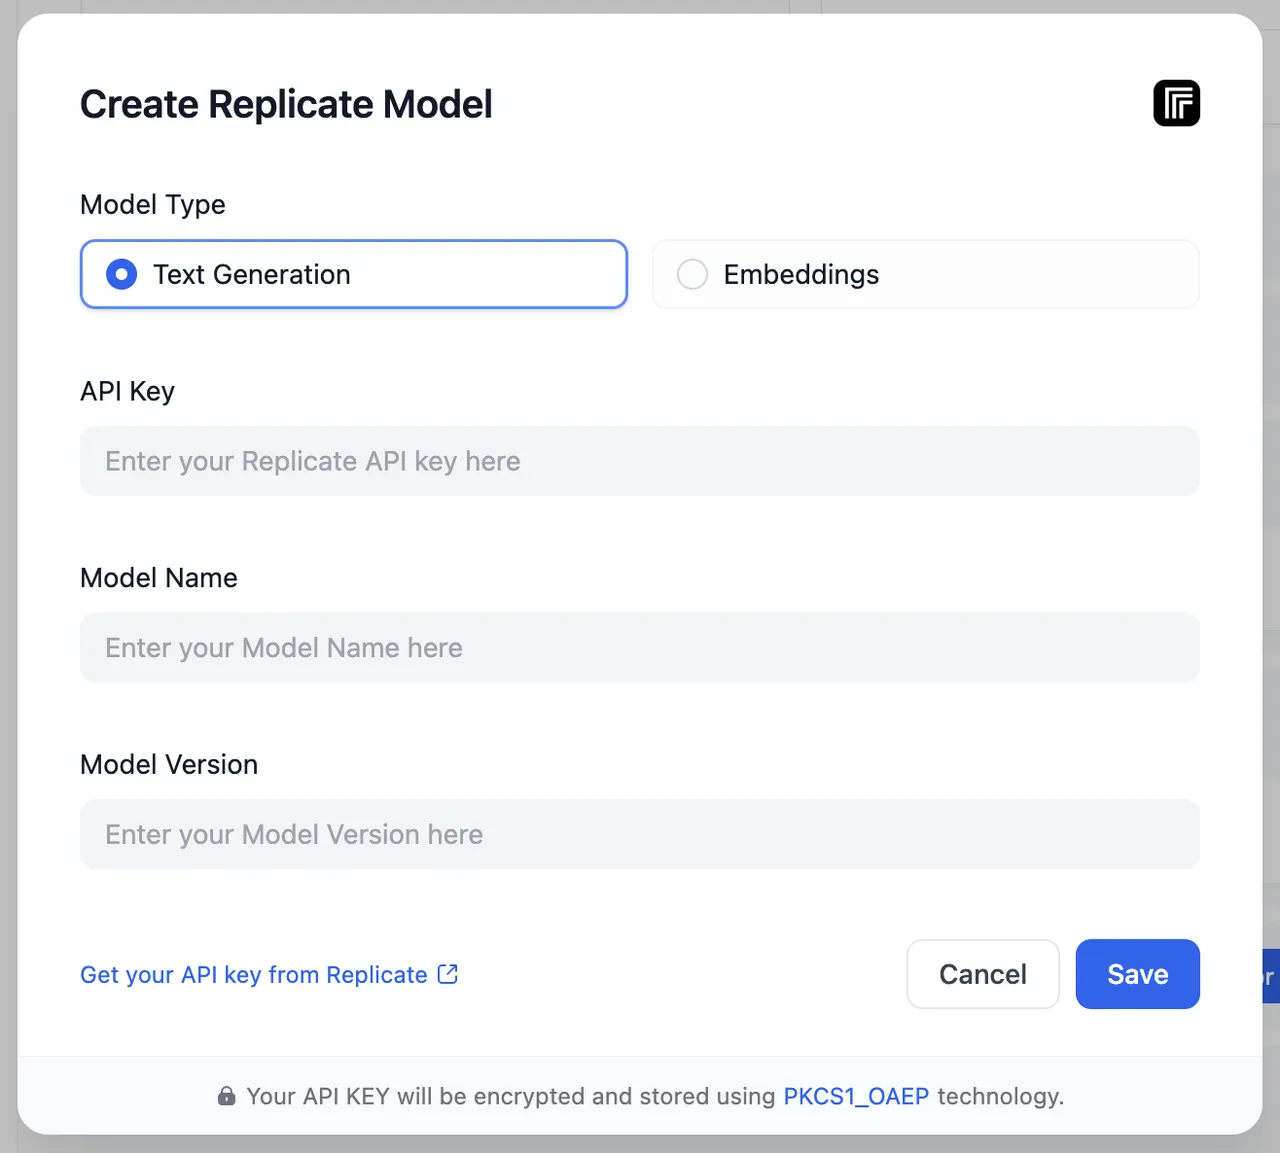Click the Model Name field label
1280x1153 pixels.
pyautogui.click(x=159, y=578)
